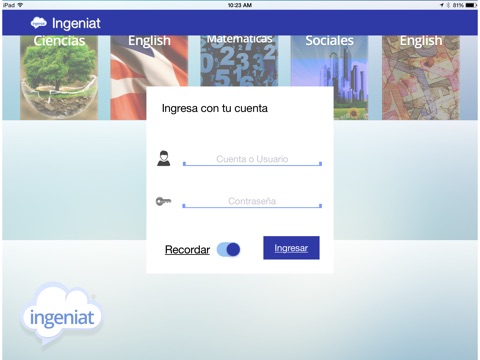
Task: Click the Ingresa con tu cuenta heading
Action: pos(215,108)
